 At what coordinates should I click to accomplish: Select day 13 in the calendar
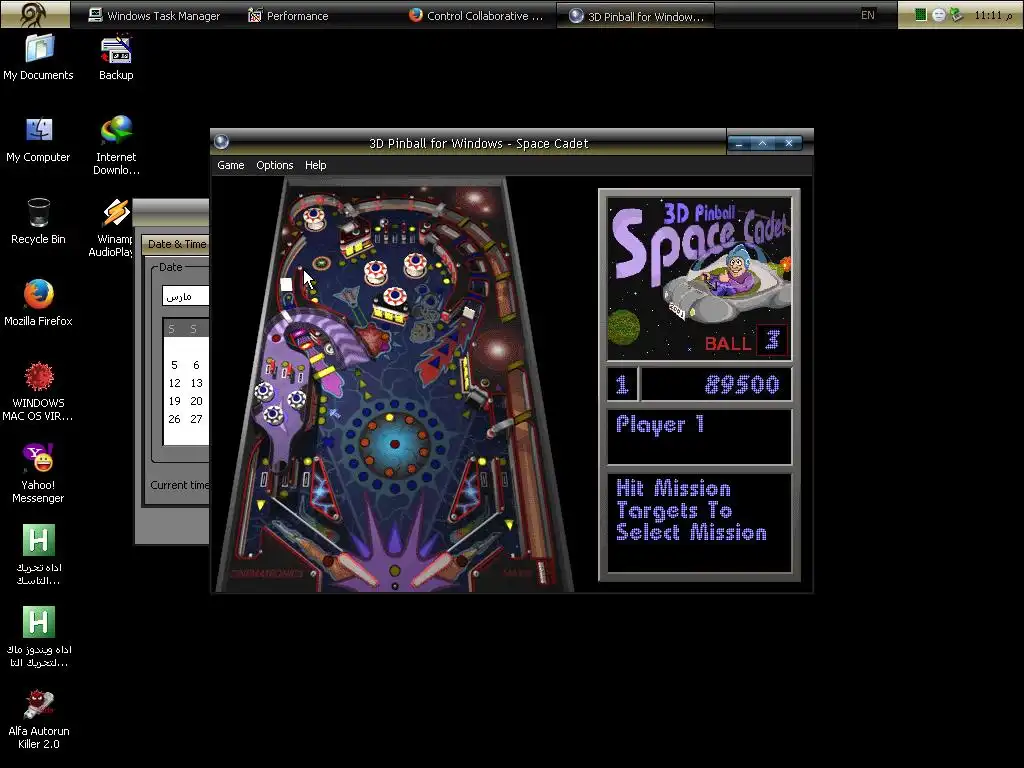click(196, 383)
